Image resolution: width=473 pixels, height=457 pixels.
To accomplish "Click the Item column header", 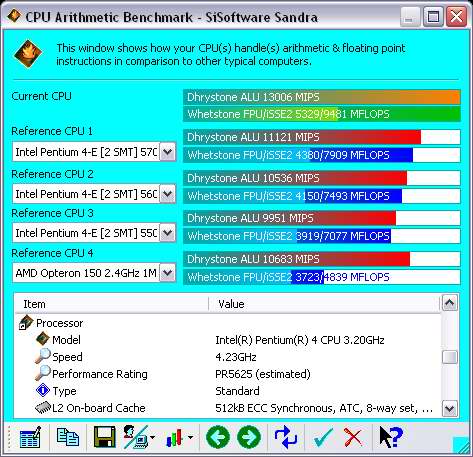I will tap(112, 304).
